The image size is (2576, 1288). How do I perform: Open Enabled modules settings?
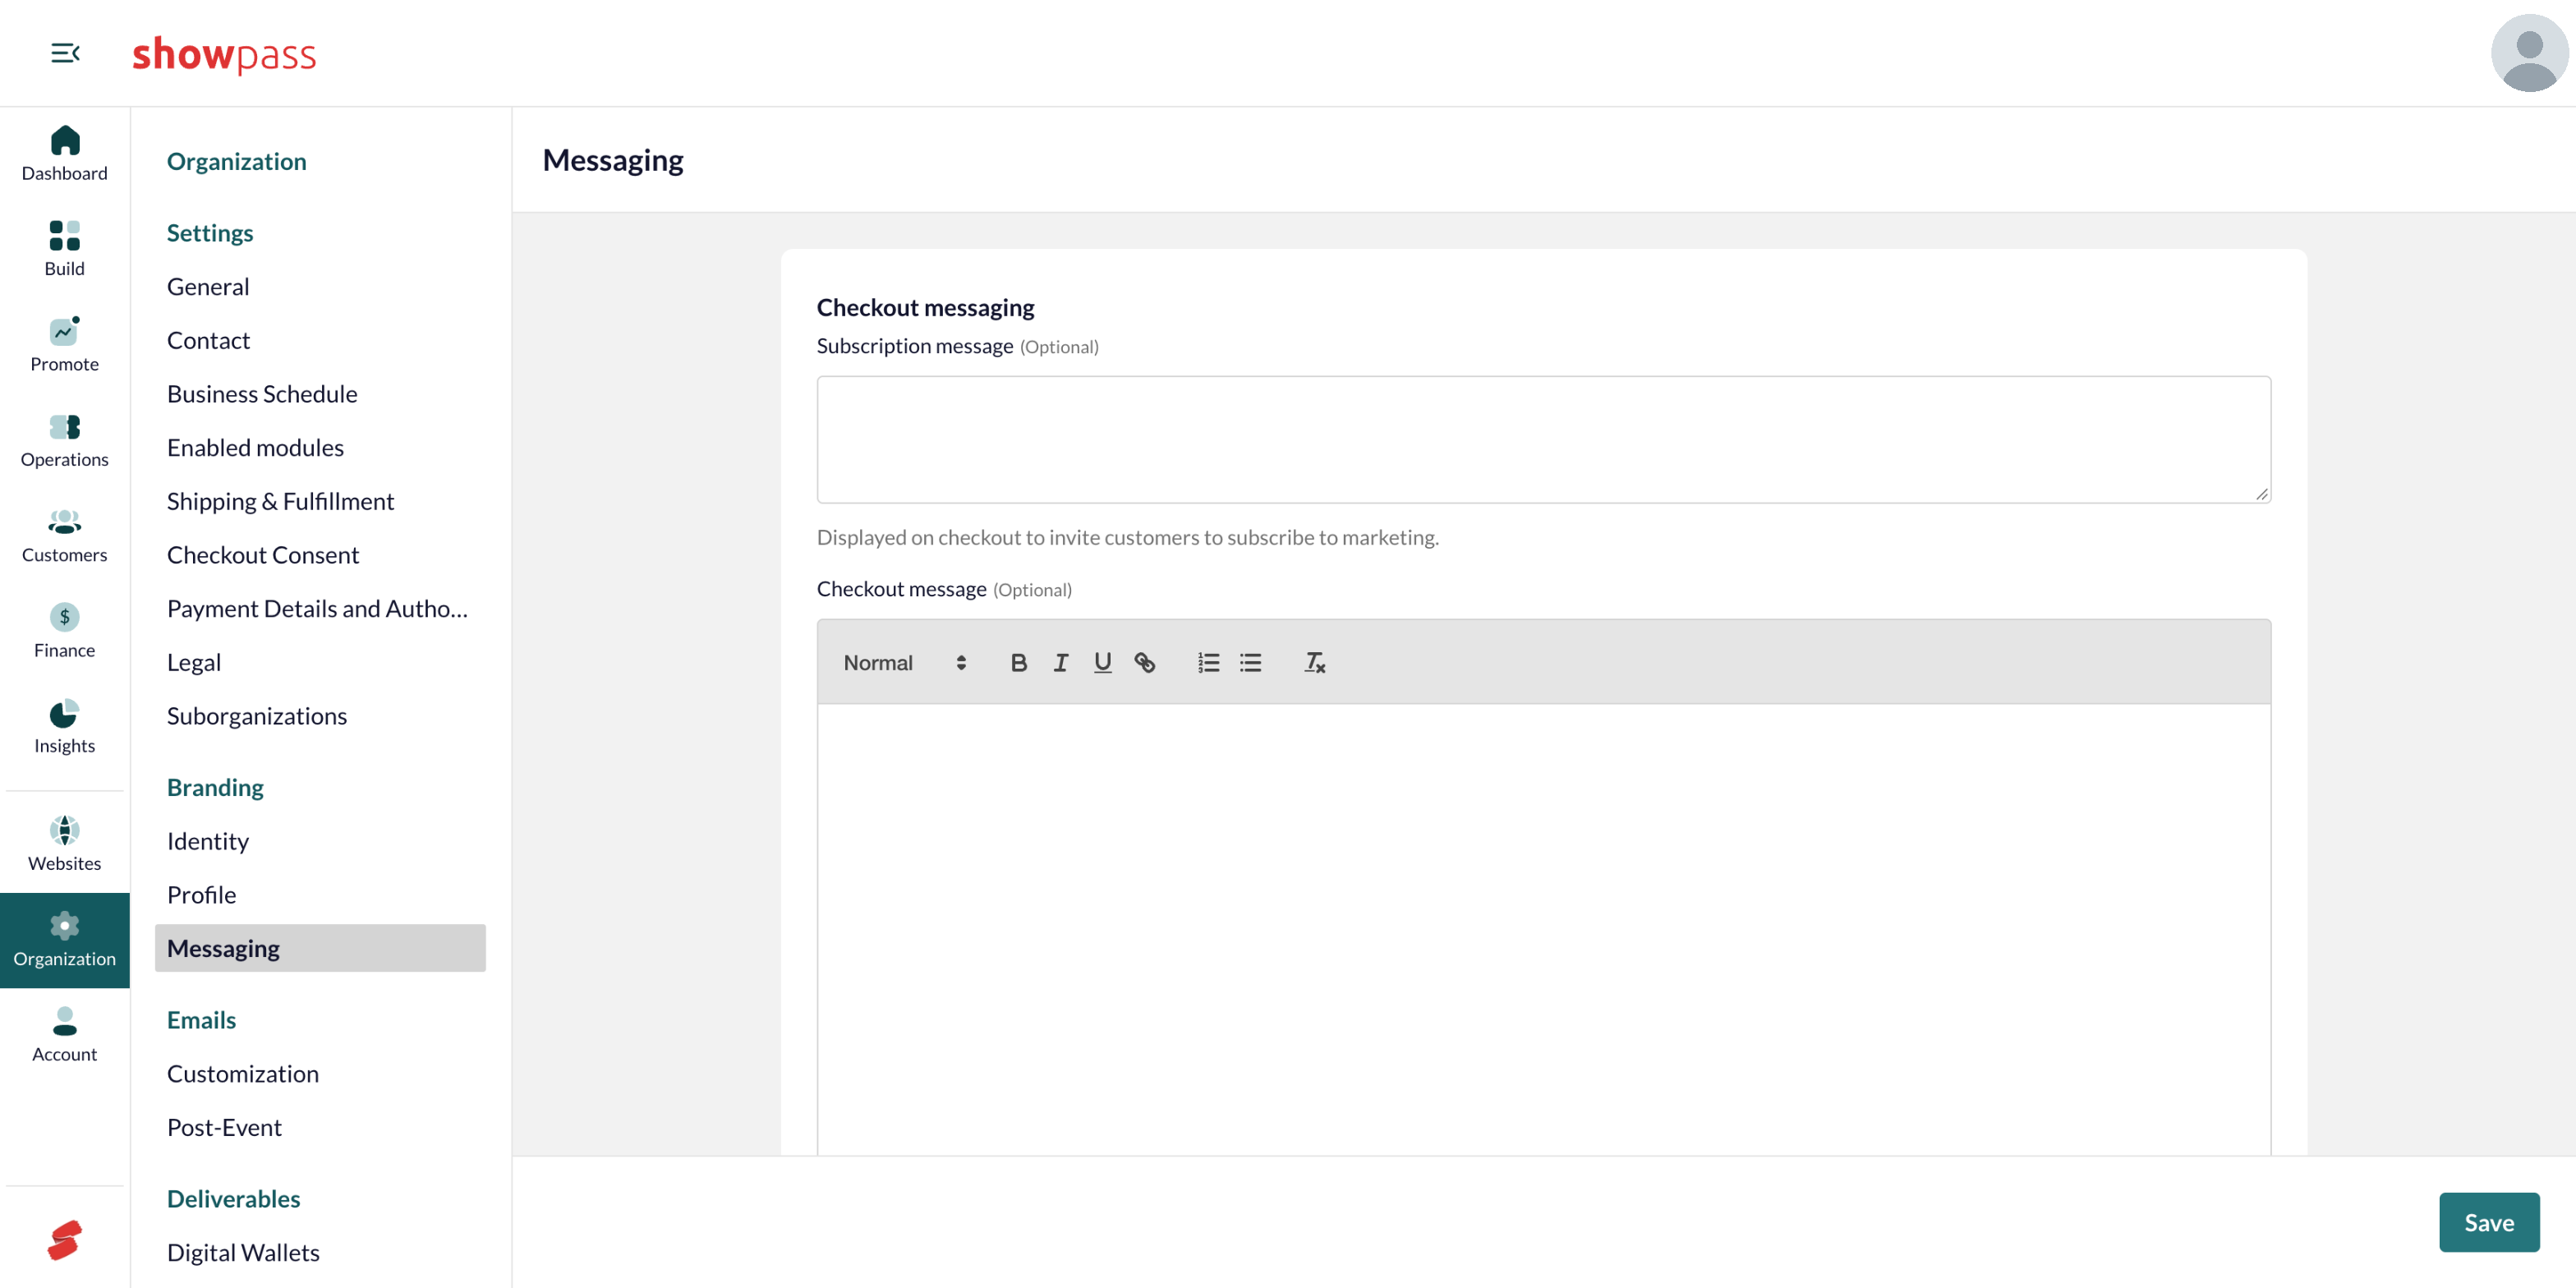255,447
